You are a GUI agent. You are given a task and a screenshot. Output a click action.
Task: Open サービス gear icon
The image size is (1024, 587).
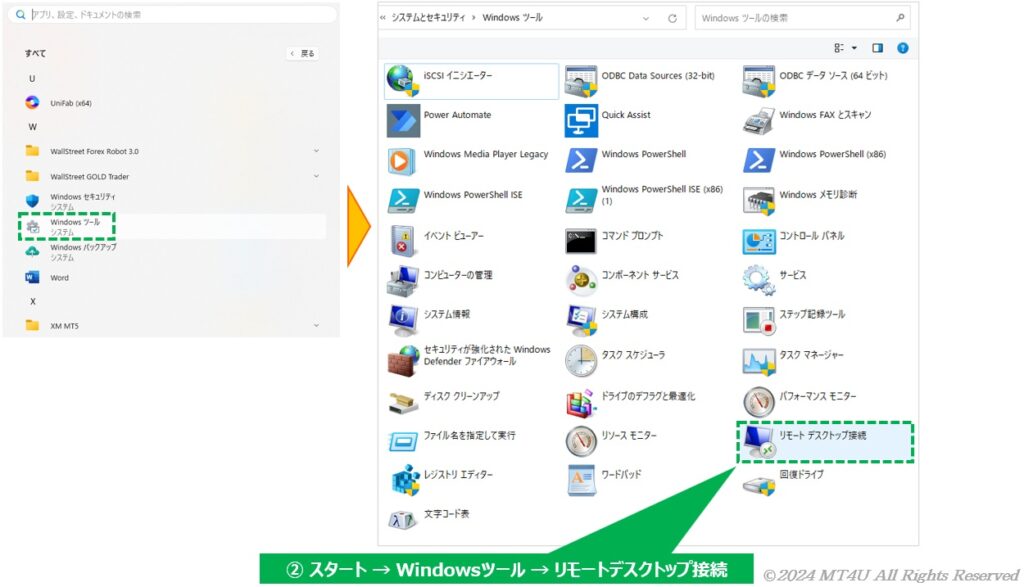pos(758,281)
